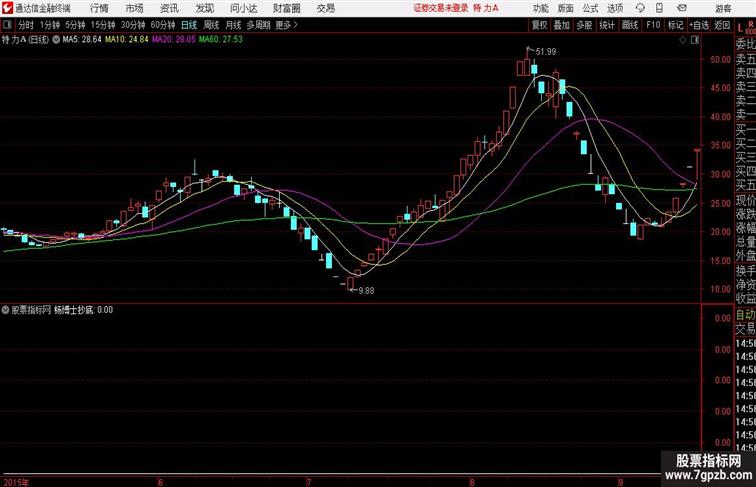Open the 市场 menu
This screenshot has width=756, height=487.
134,8
